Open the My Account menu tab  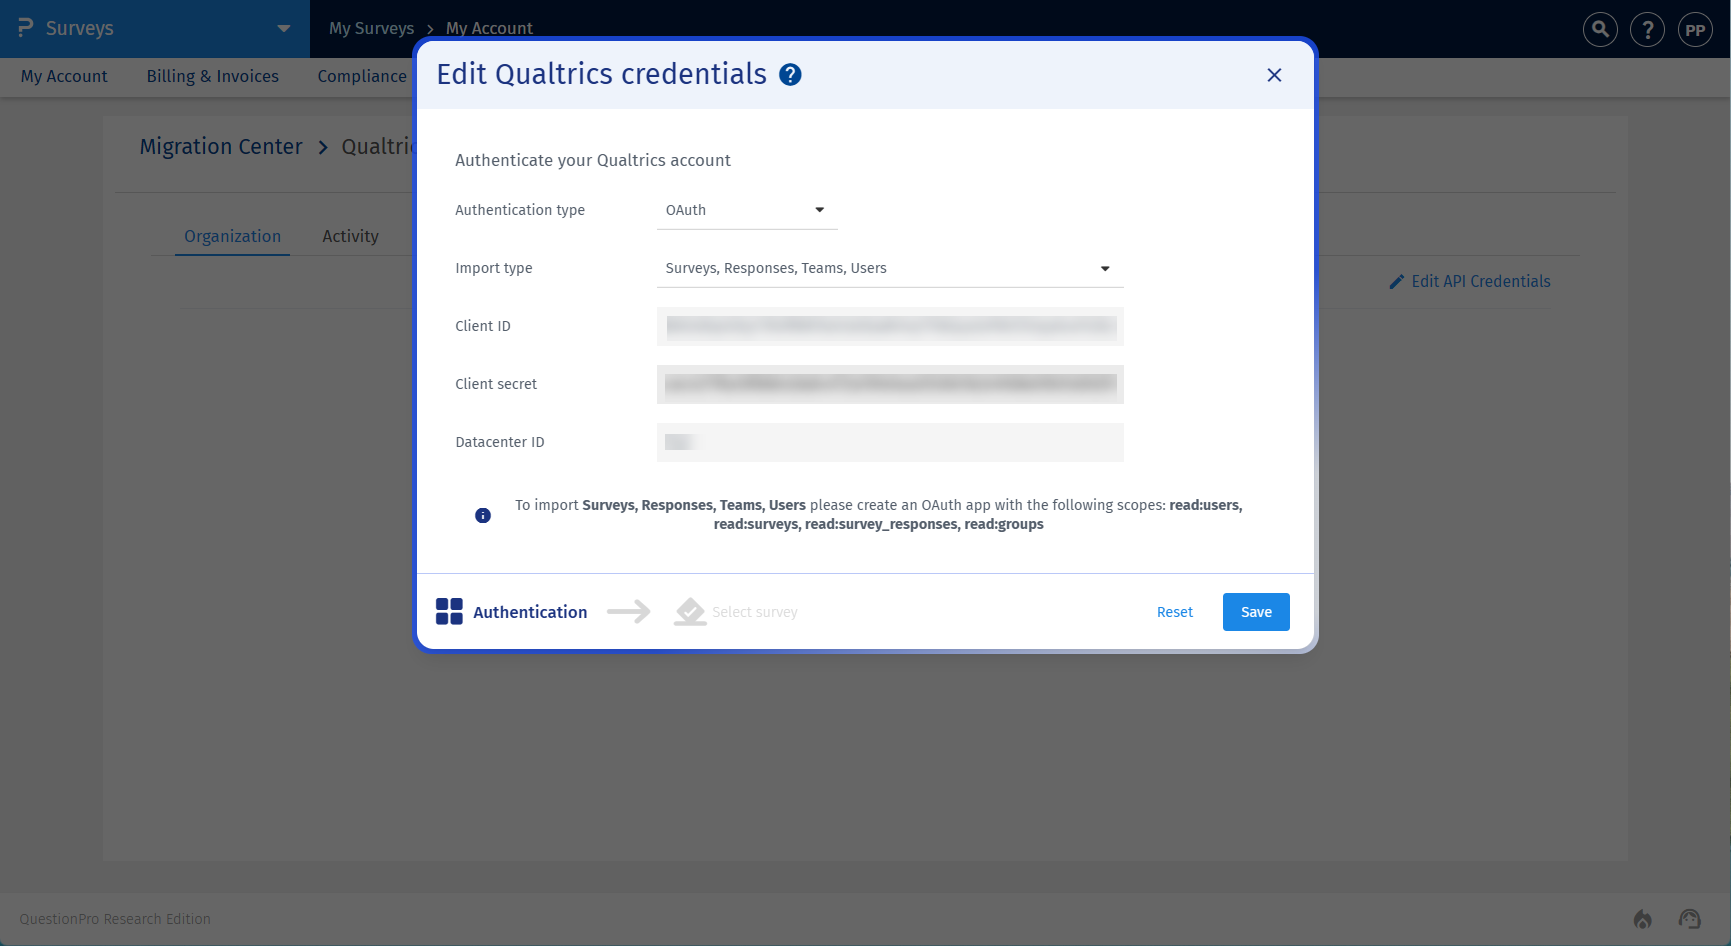coord(64,76)
